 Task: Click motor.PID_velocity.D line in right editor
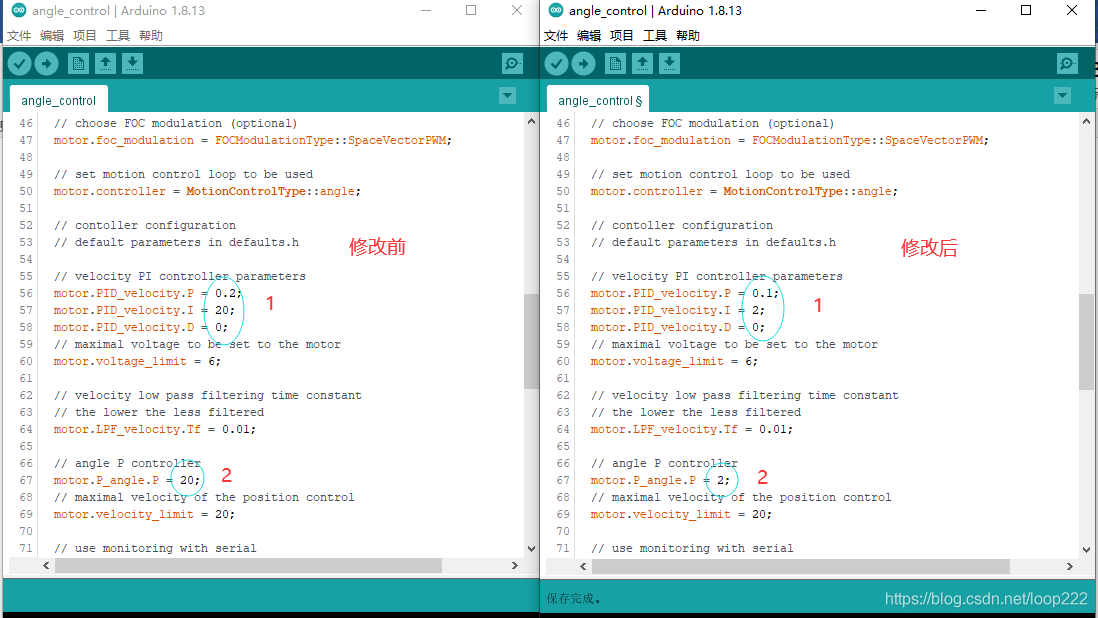tap(678, 327)
